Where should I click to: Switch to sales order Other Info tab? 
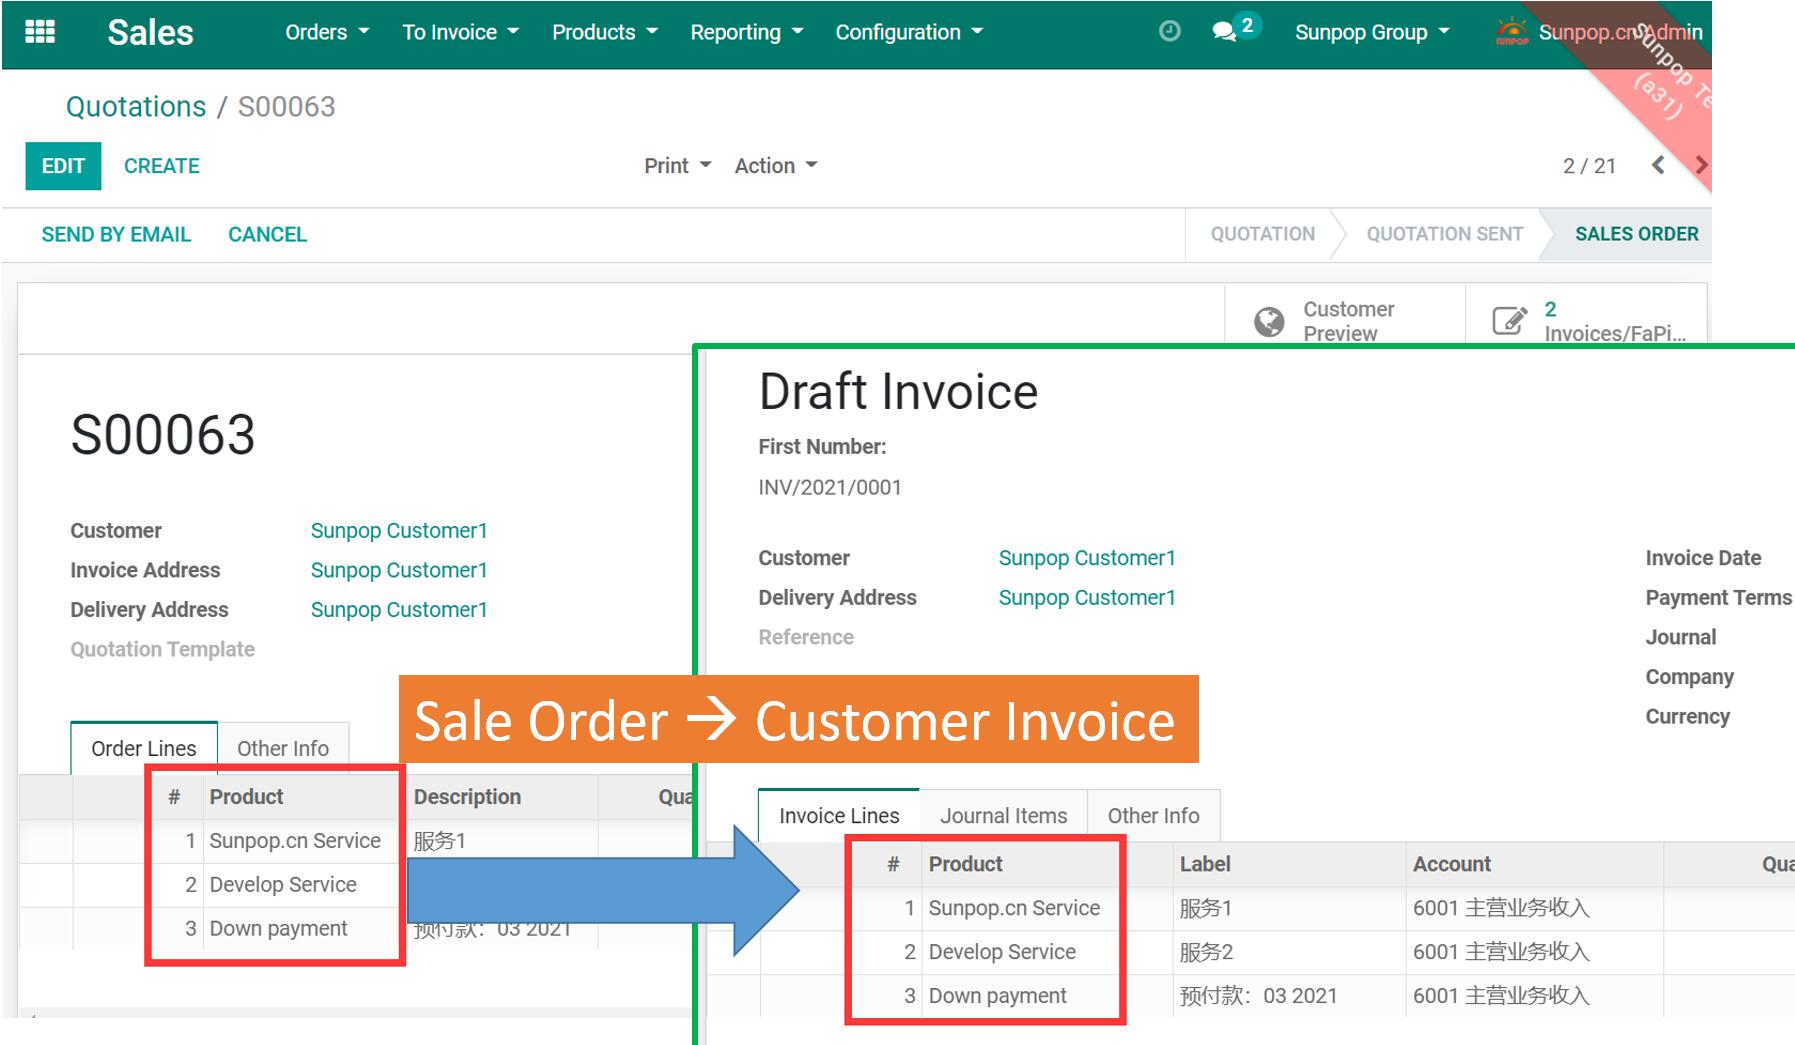(283, 748)
